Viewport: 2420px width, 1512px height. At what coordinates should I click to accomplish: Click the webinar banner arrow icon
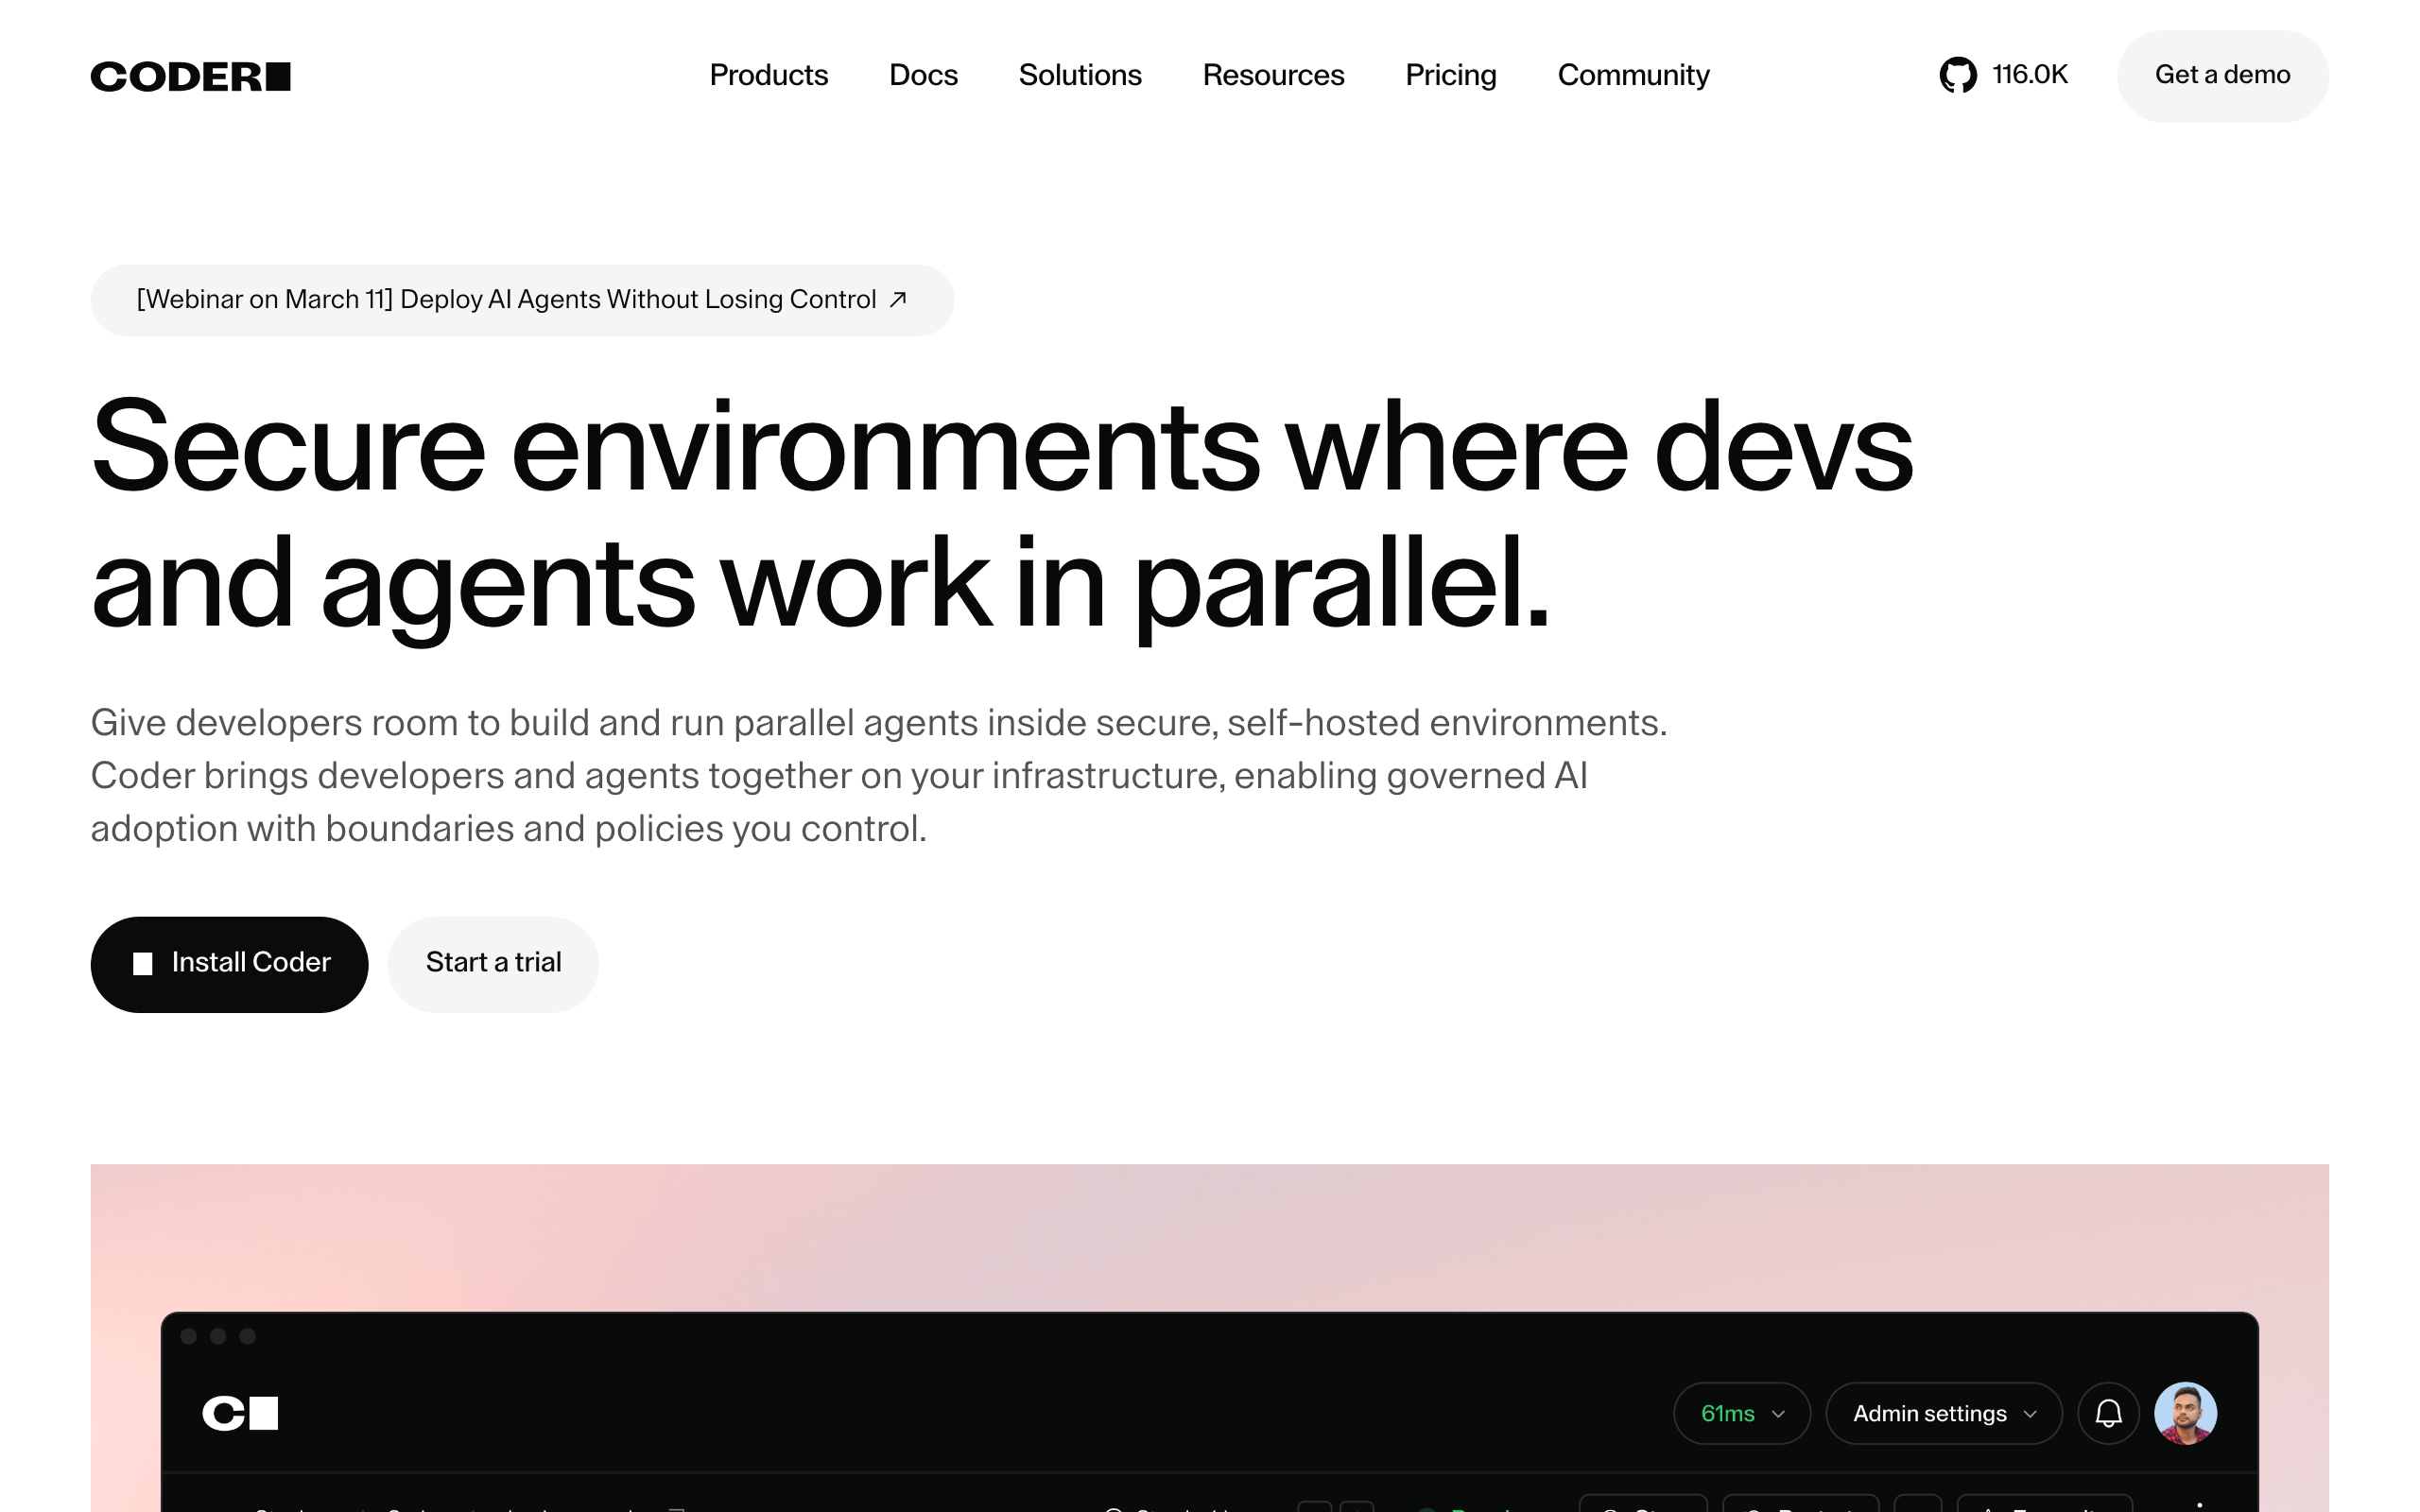click(x=898, y=299)
